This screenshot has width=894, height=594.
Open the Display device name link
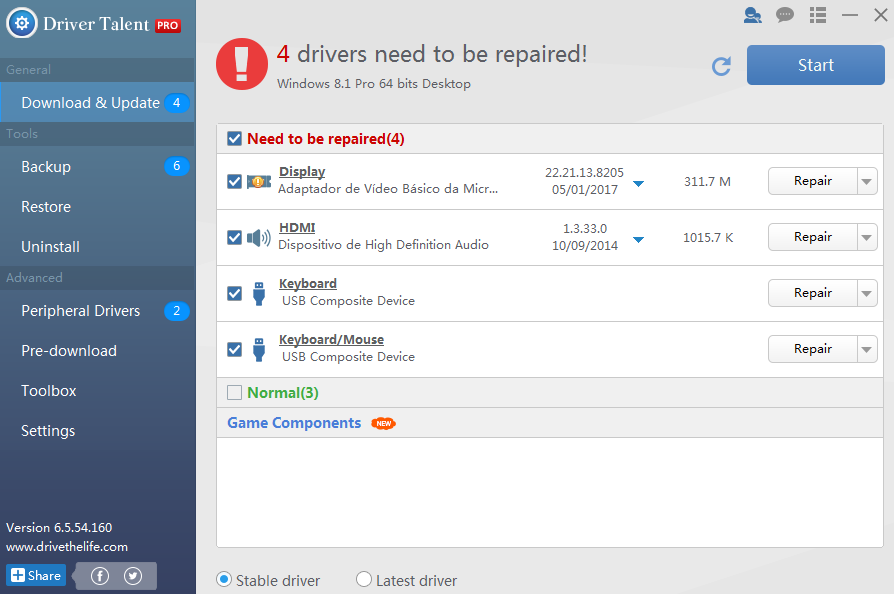[x=302, y=172]
